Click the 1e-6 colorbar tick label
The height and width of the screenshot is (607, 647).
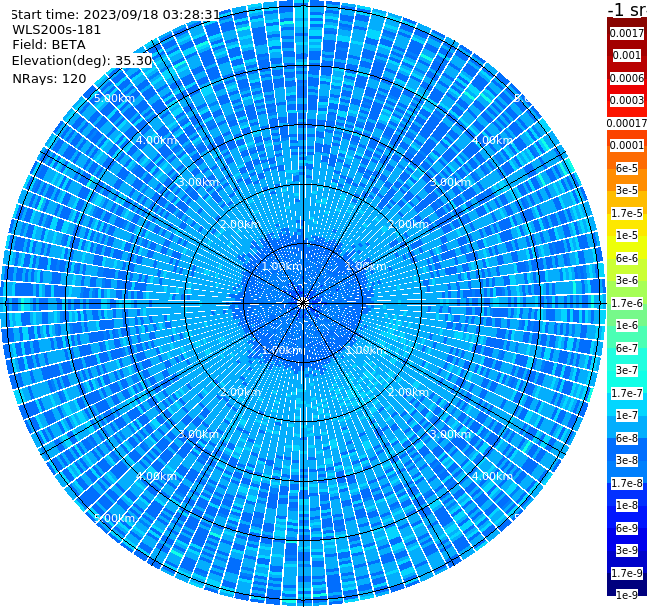[627, 325]
